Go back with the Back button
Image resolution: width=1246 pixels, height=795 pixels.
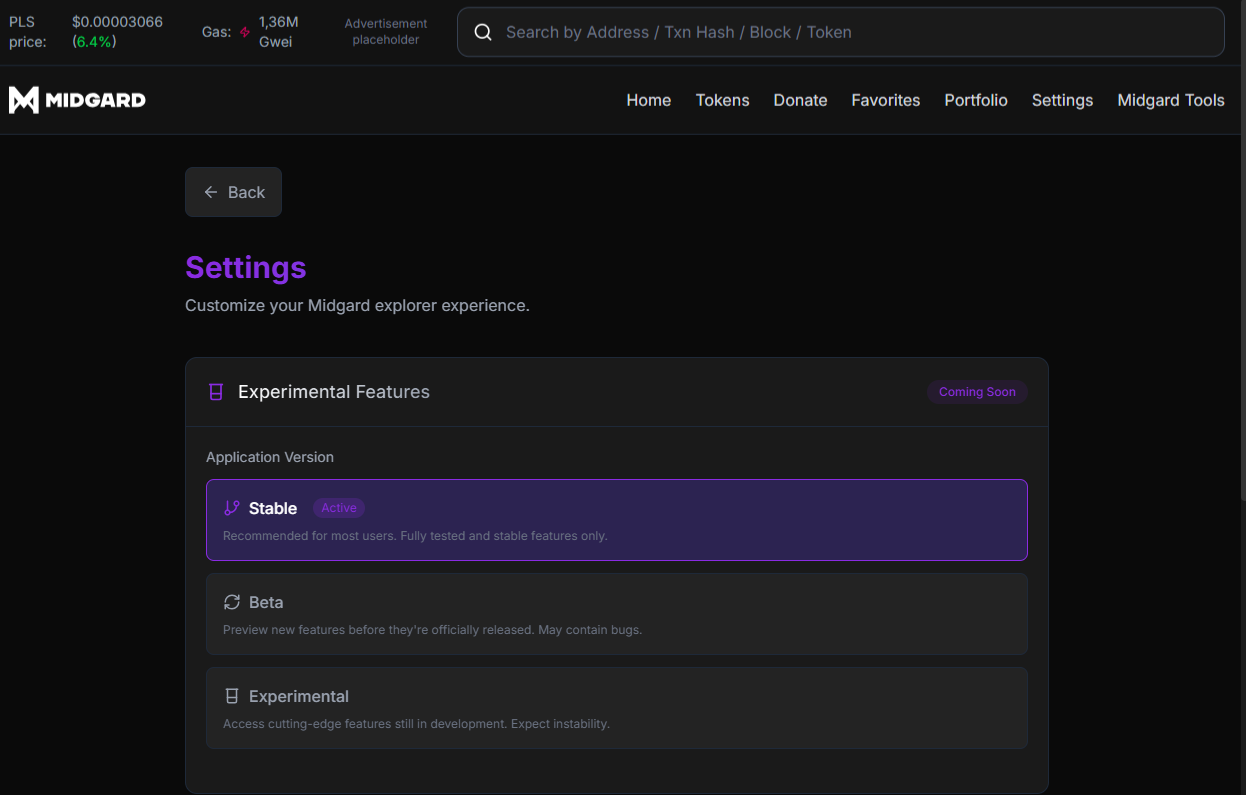point(233,192)
